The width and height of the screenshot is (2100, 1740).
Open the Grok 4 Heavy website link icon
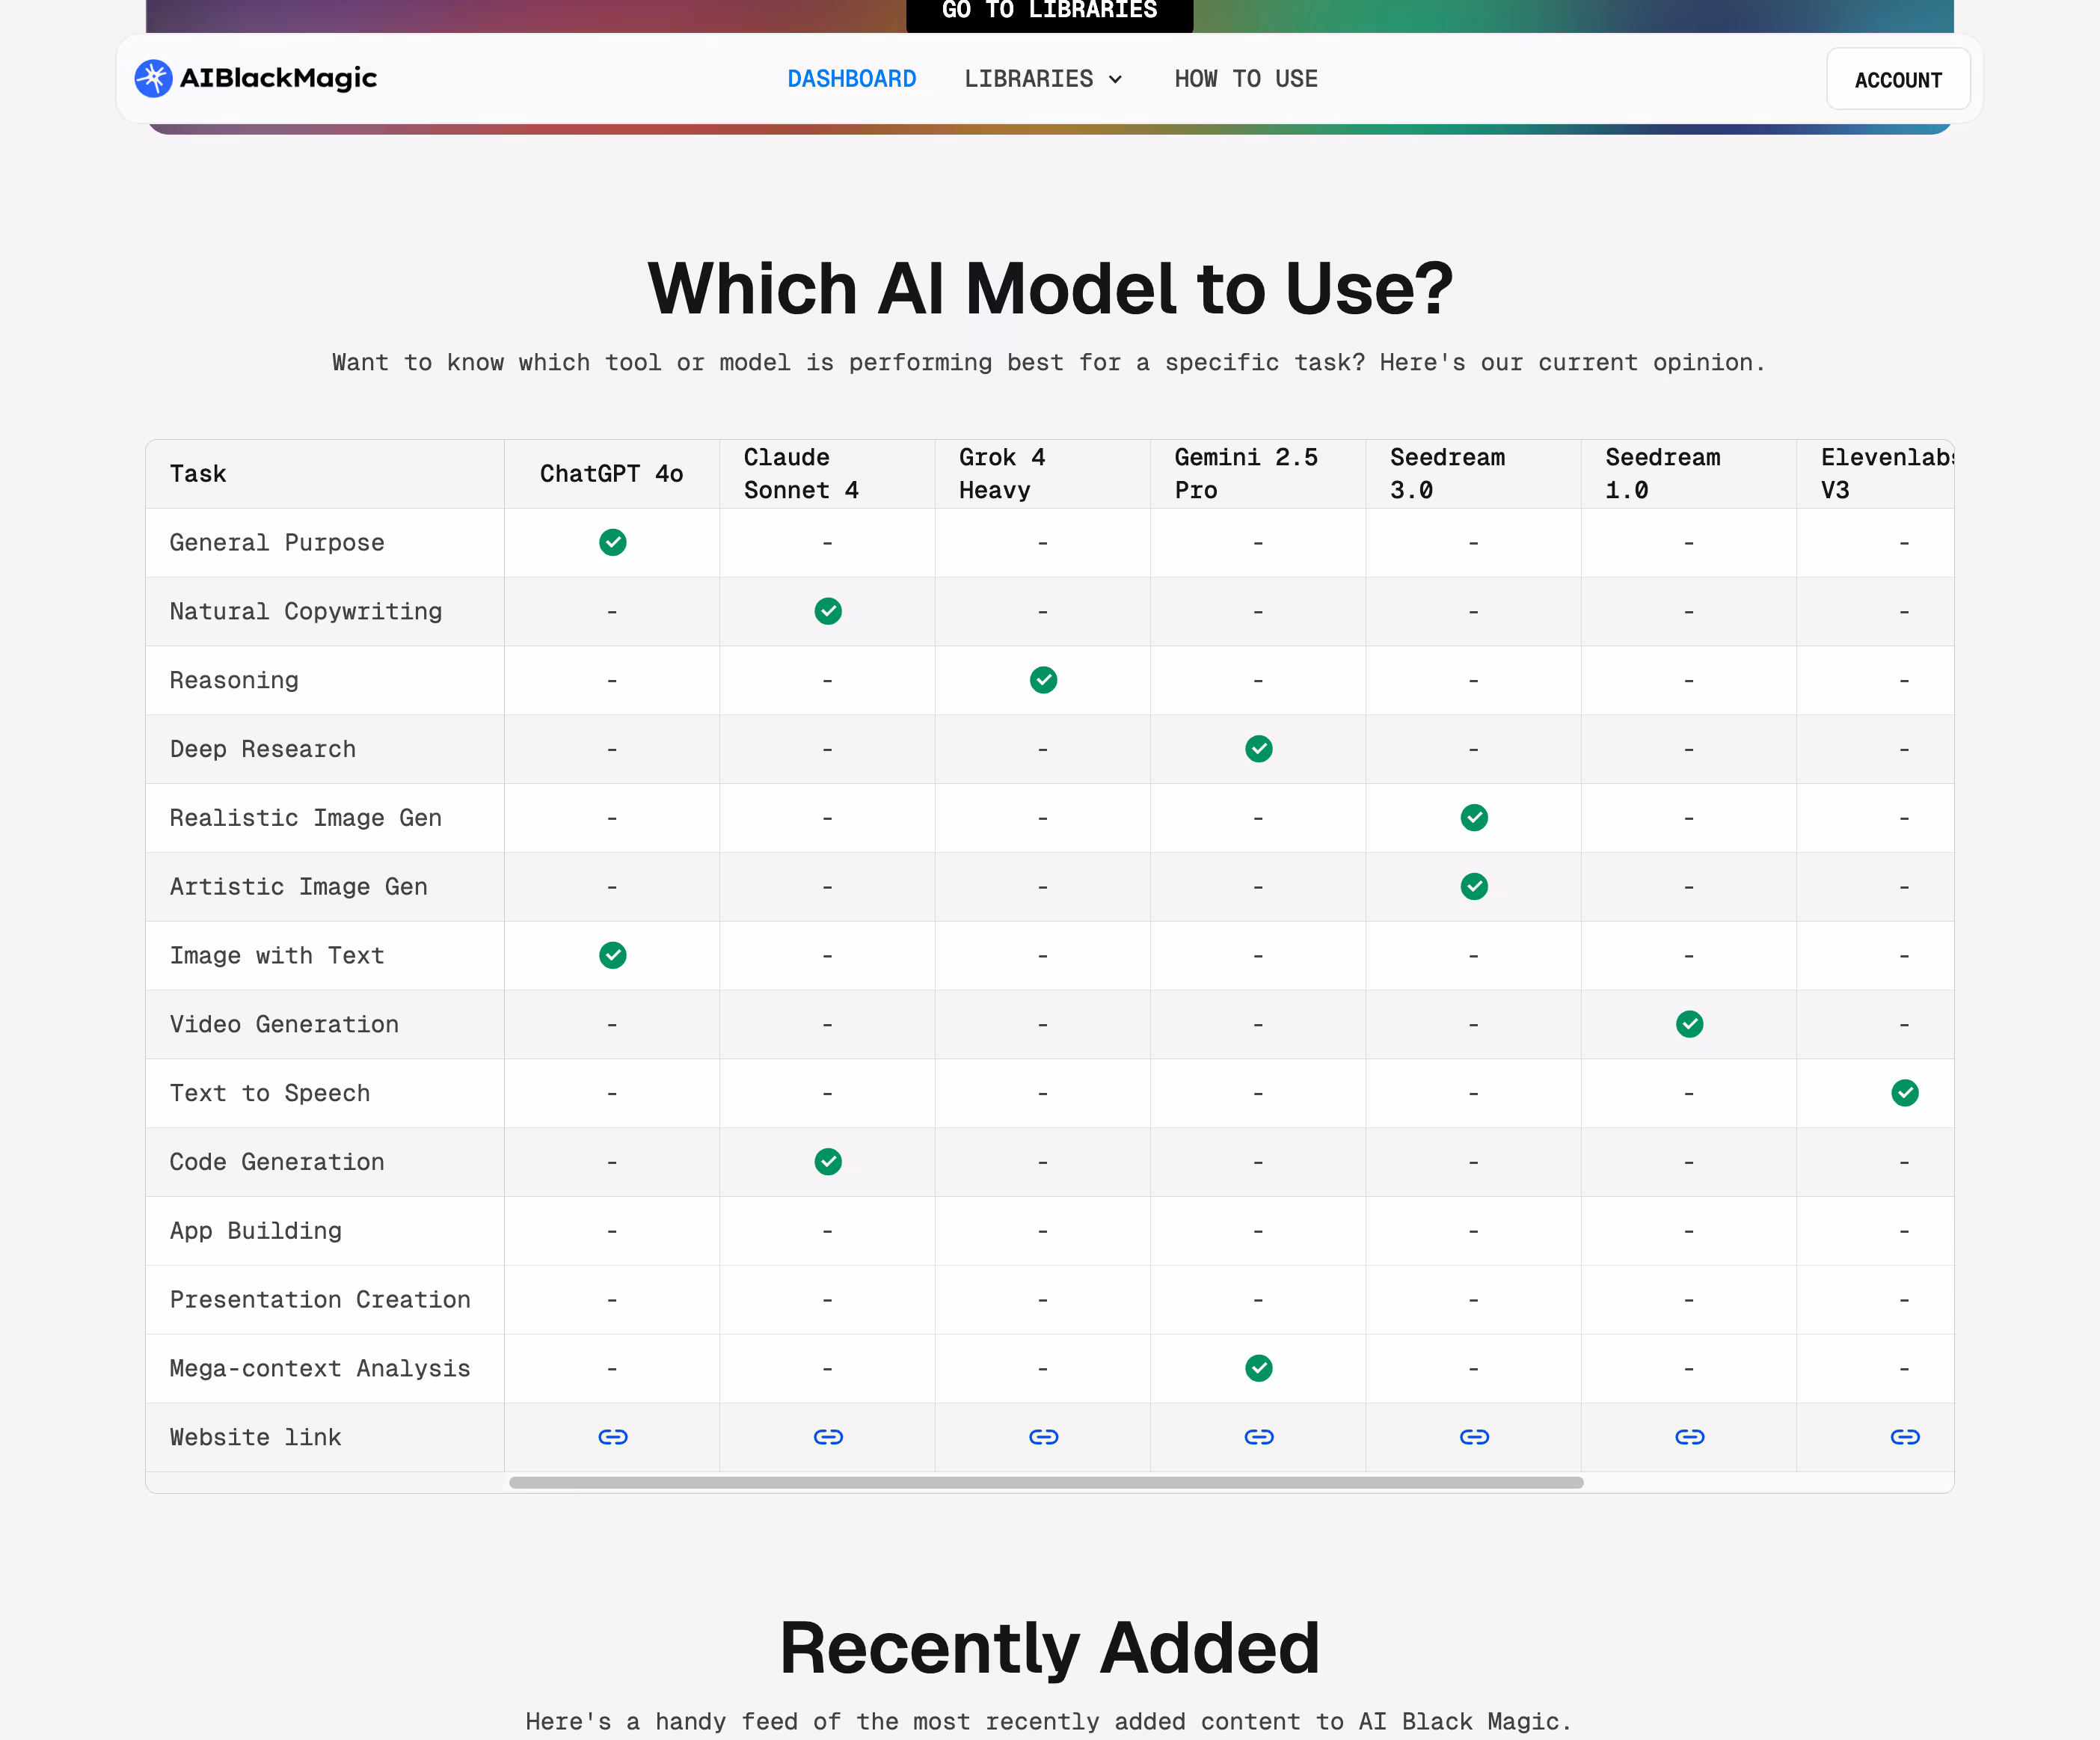coord(1043,1437)
